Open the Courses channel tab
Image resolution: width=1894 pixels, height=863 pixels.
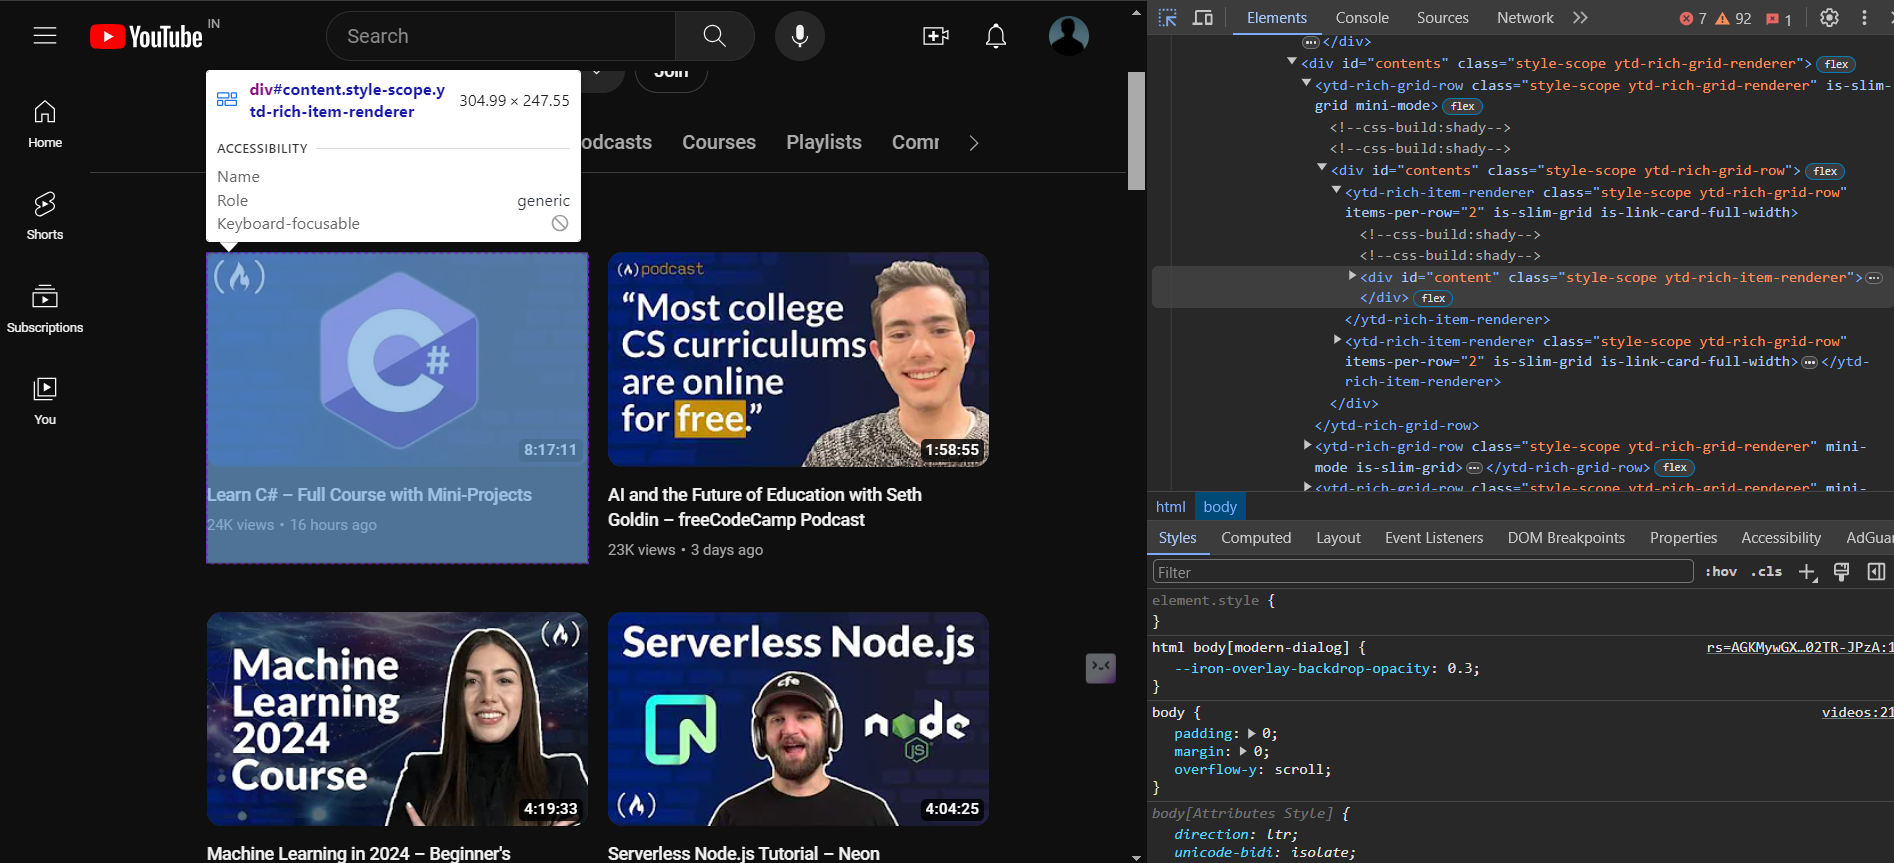718,143
